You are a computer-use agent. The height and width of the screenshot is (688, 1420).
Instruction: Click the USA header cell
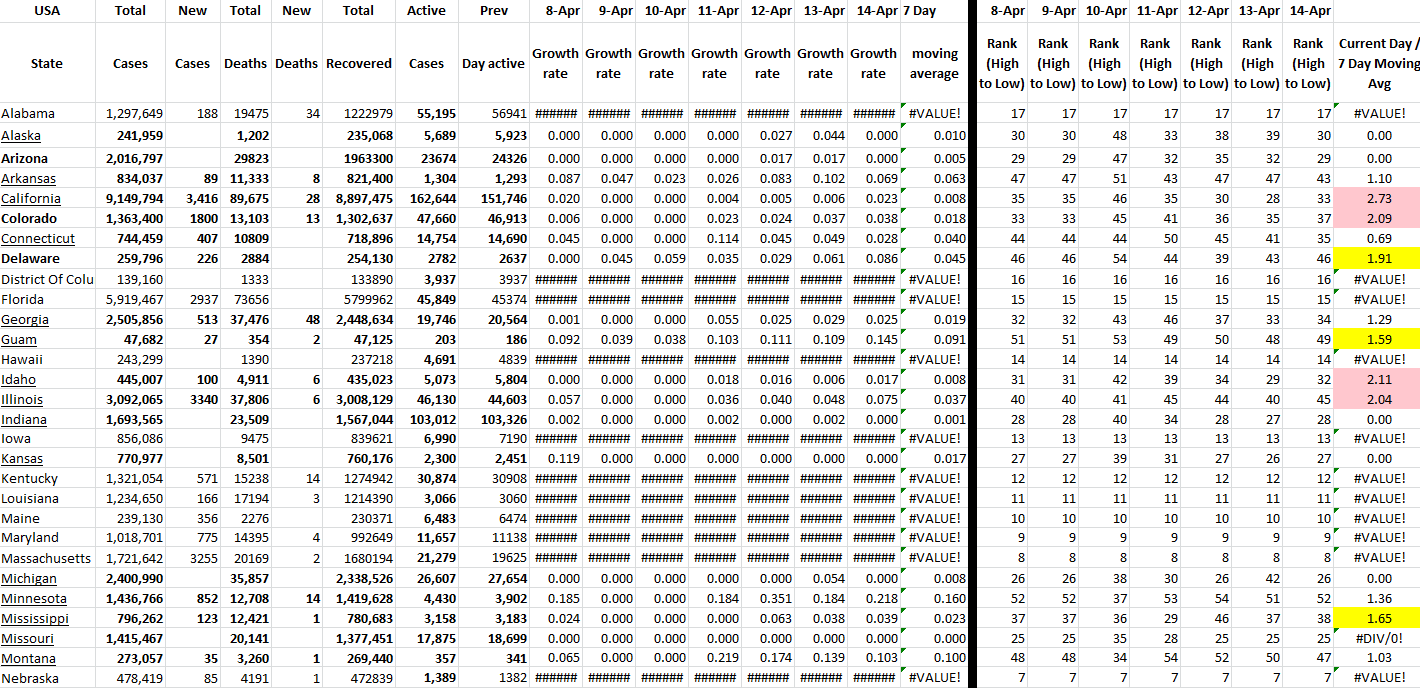point(47,11)
